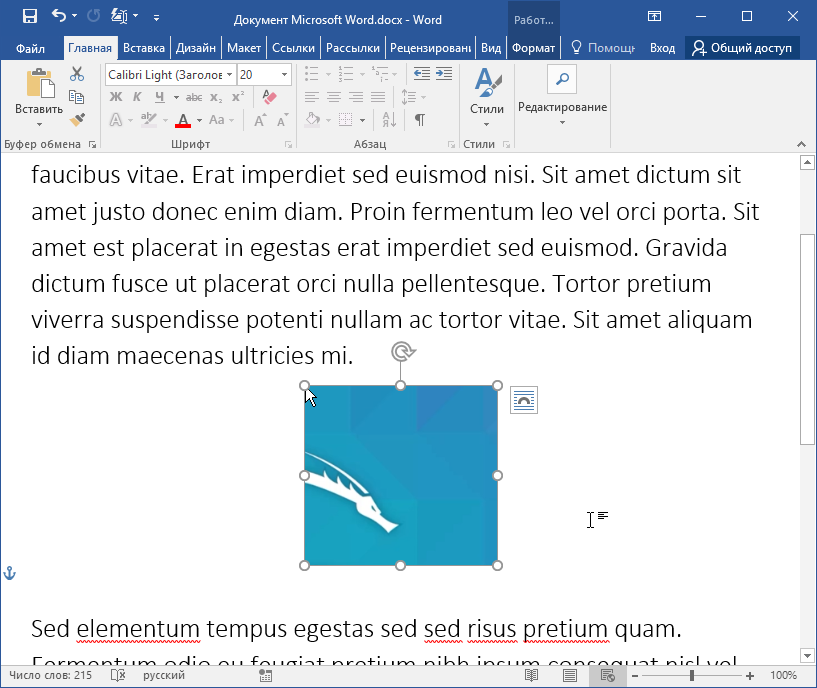Apply multilevel list

380,74
